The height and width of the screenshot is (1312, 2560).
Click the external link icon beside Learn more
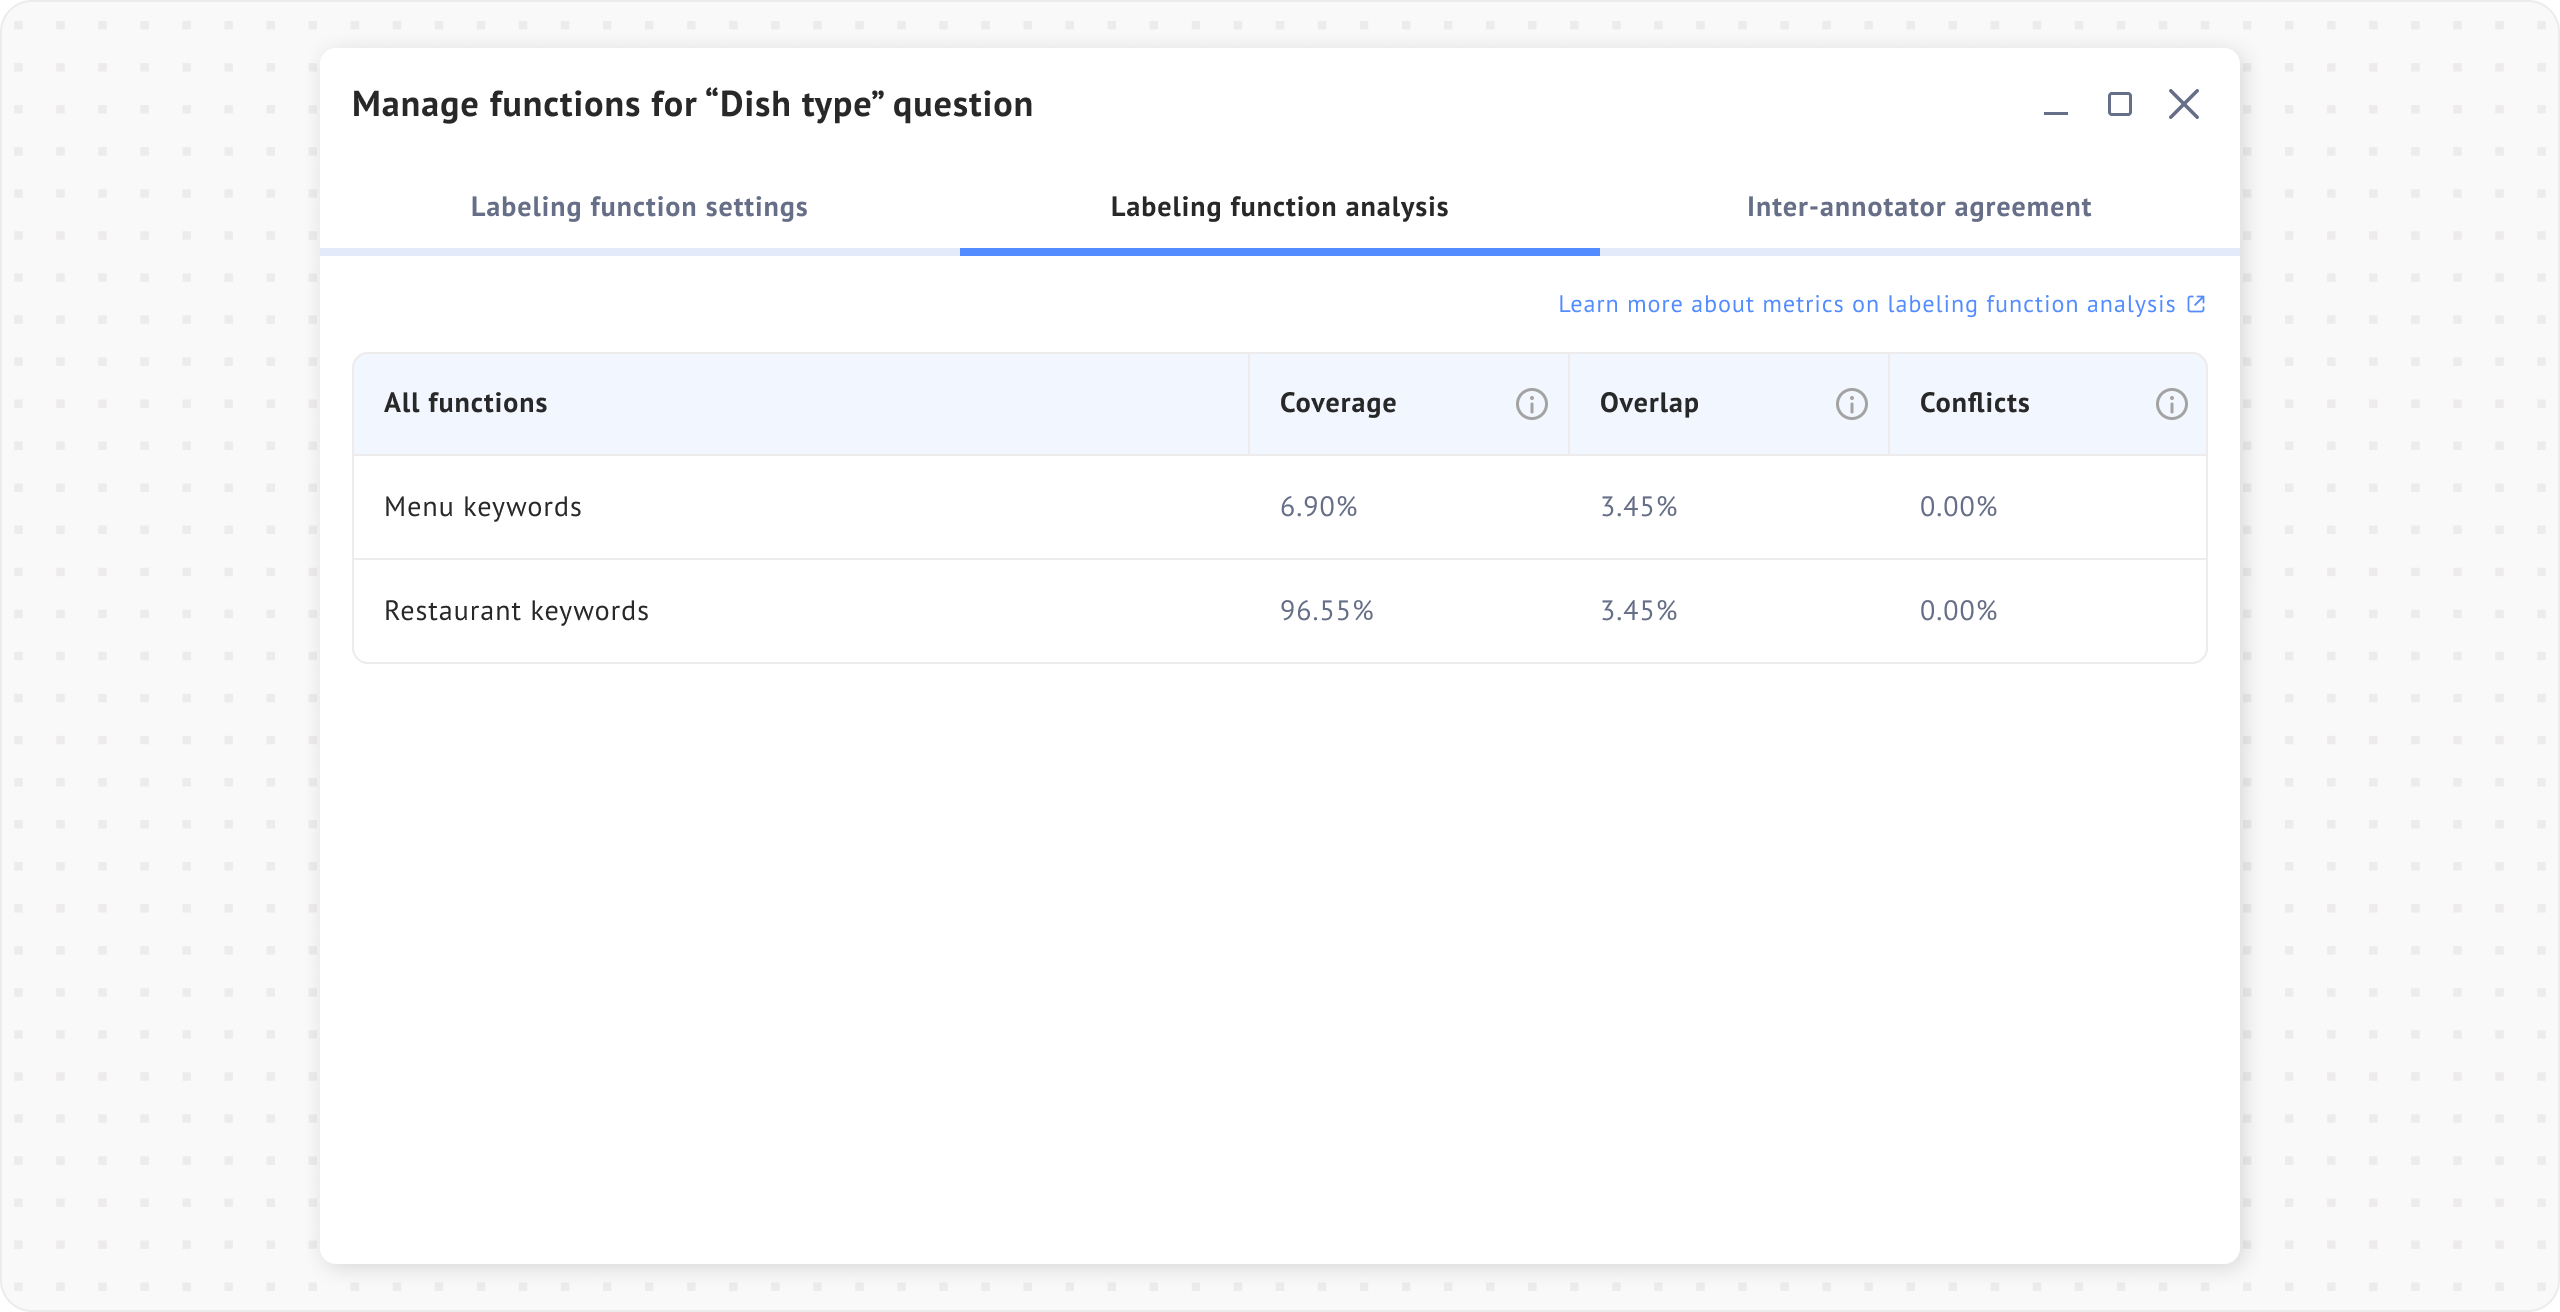click(x=2196, y=304)
